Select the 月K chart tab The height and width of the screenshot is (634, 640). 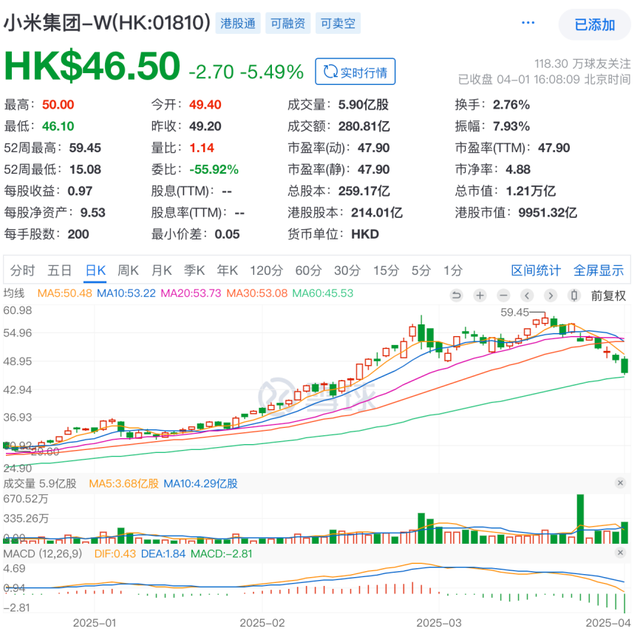coord(161,270)
